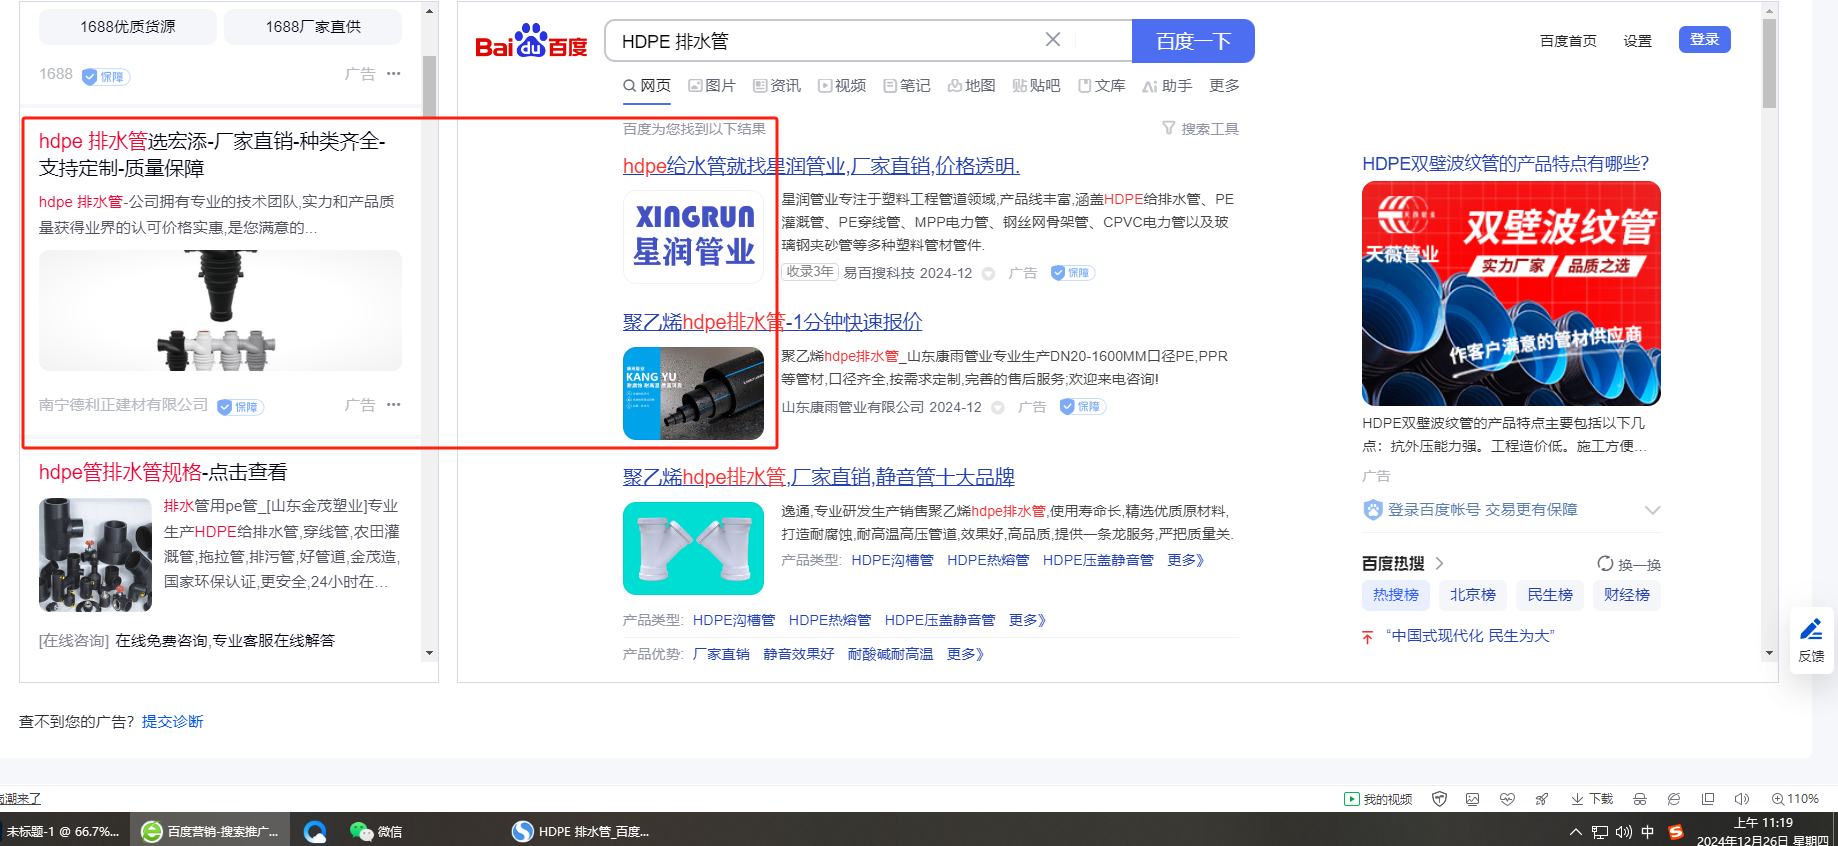Switch to the 视频 tab
This screenshot has width=1838, height=846.
(842, 86)
